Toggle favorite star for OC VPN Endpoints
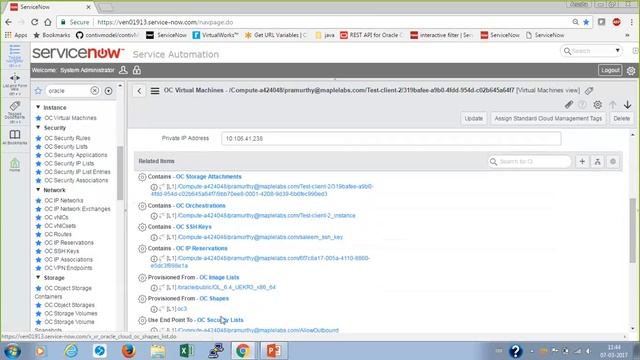 pyautogui.click(x=39, y=268)
